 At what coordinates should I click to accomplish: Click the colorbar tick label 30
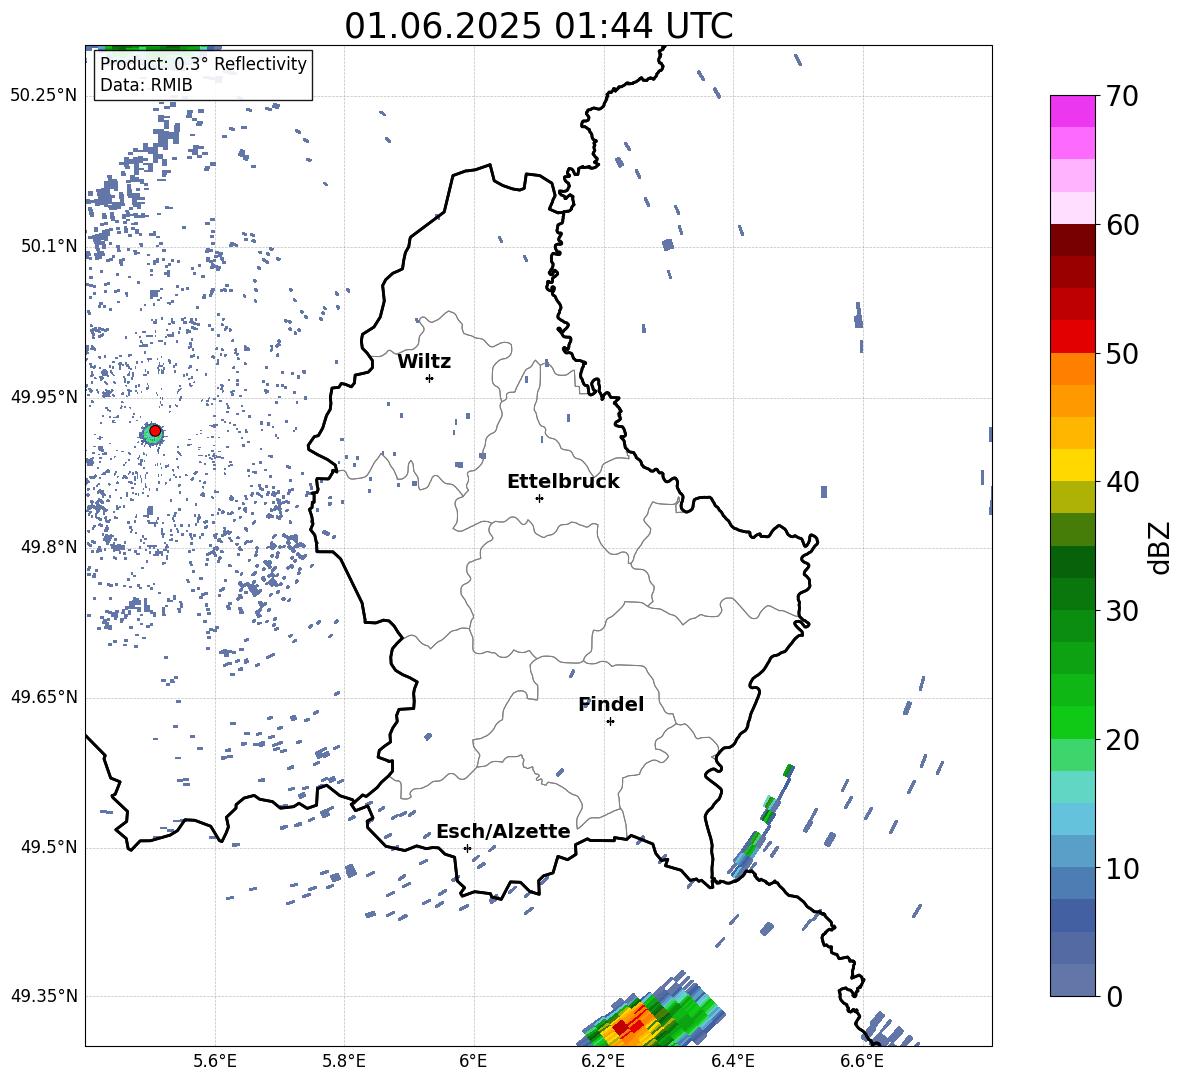1122,611
